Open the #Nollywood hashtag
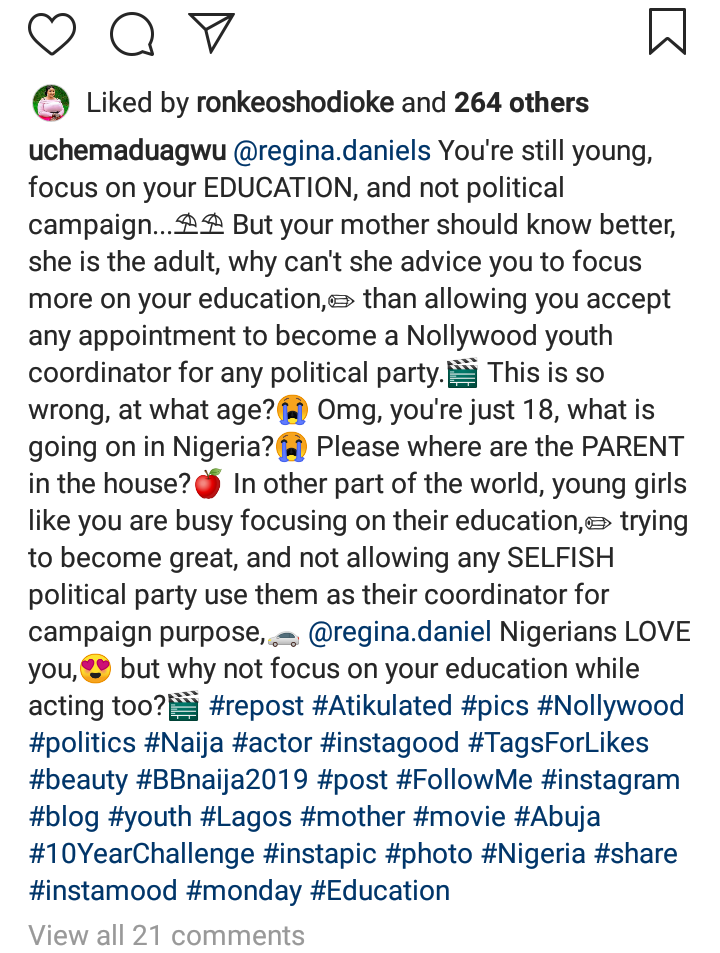The height and width of the screenshot is (953, 720). [x=611, y=706]
